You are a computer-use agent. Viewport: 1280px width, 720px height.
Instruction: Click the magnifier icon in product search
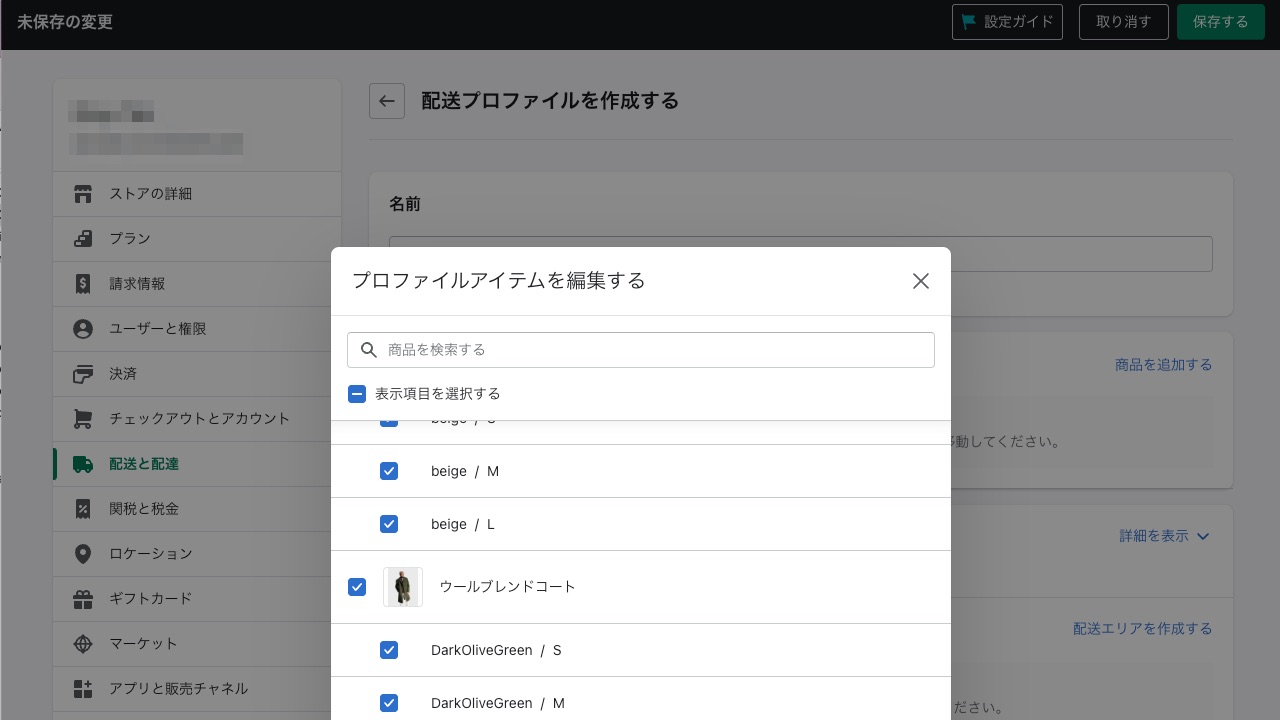369,350
